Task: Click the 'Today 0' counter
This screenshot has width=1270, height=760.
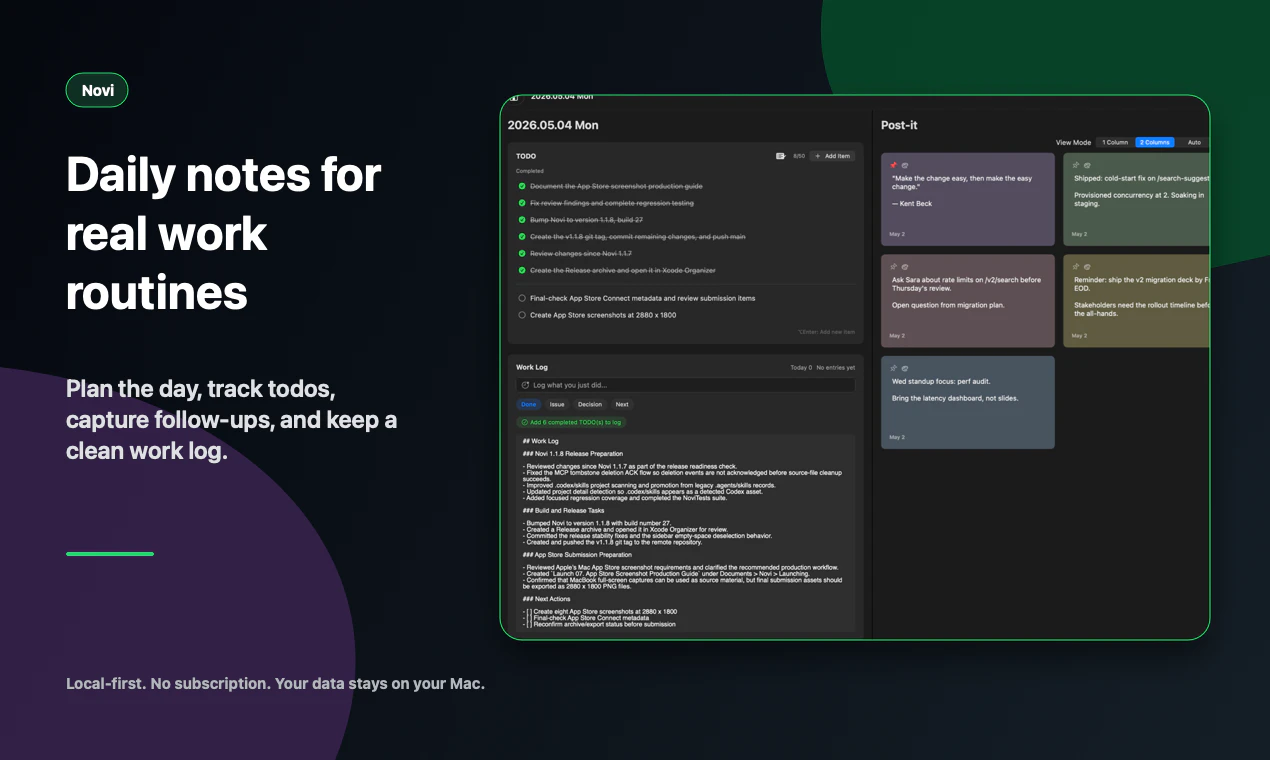Action: pos(801,368)
